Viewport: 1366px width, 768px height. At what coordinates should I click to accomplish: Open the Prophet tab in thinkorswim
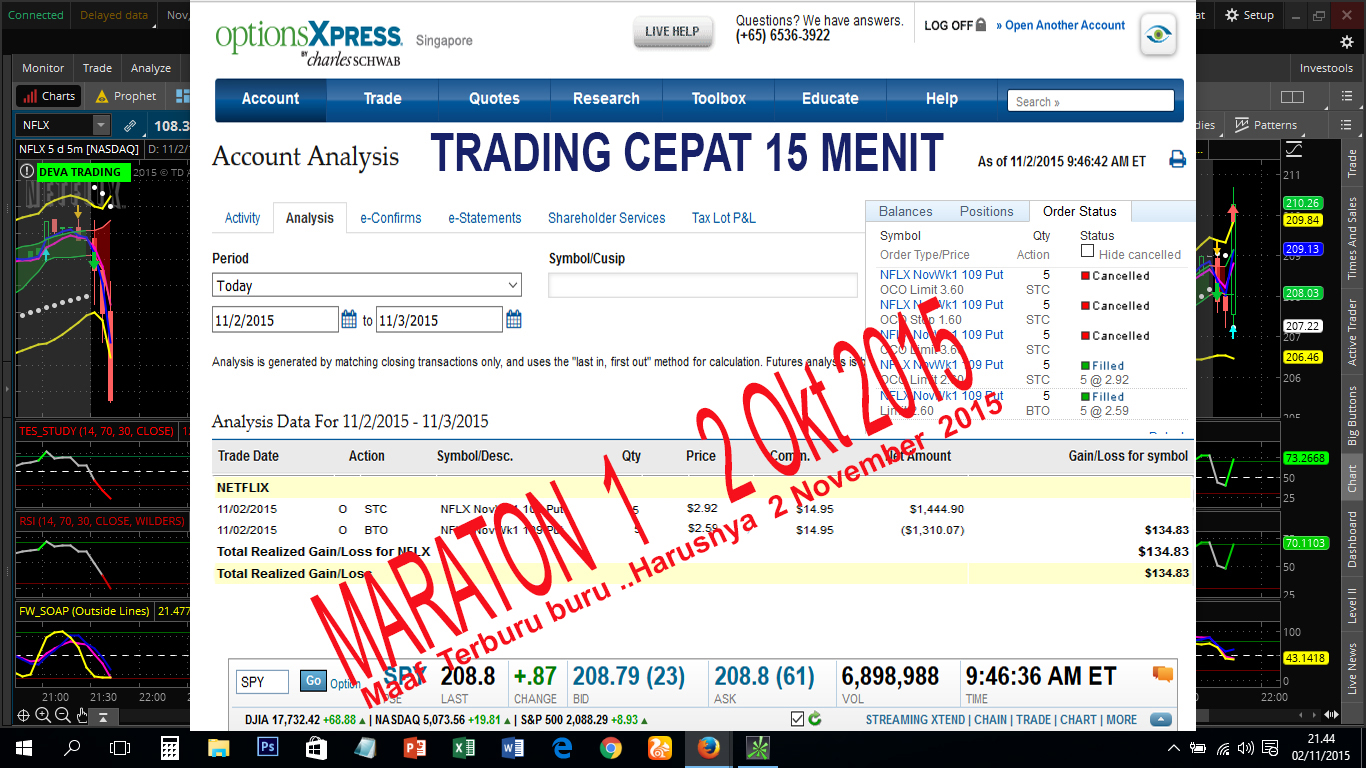(125, 96)
